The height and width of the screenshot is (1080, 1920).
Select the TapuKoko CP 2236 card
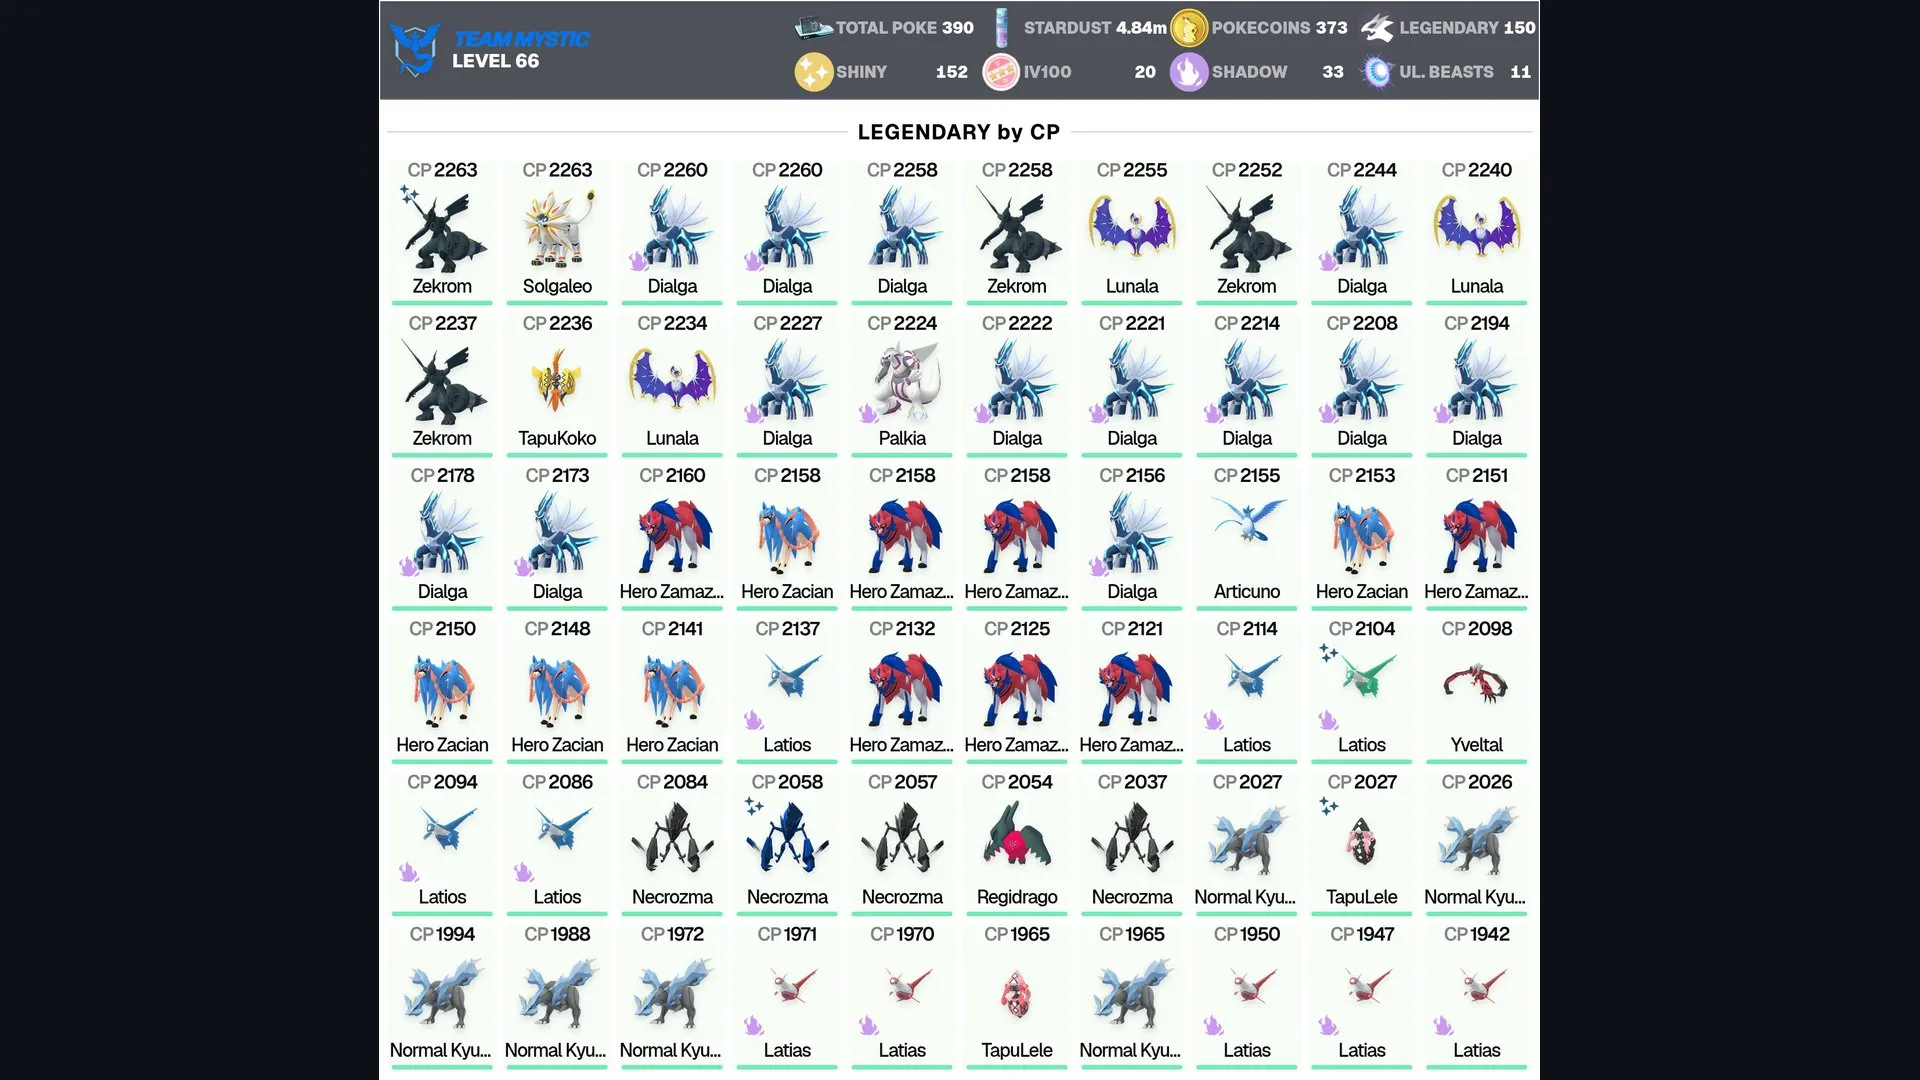click(557, 383)
